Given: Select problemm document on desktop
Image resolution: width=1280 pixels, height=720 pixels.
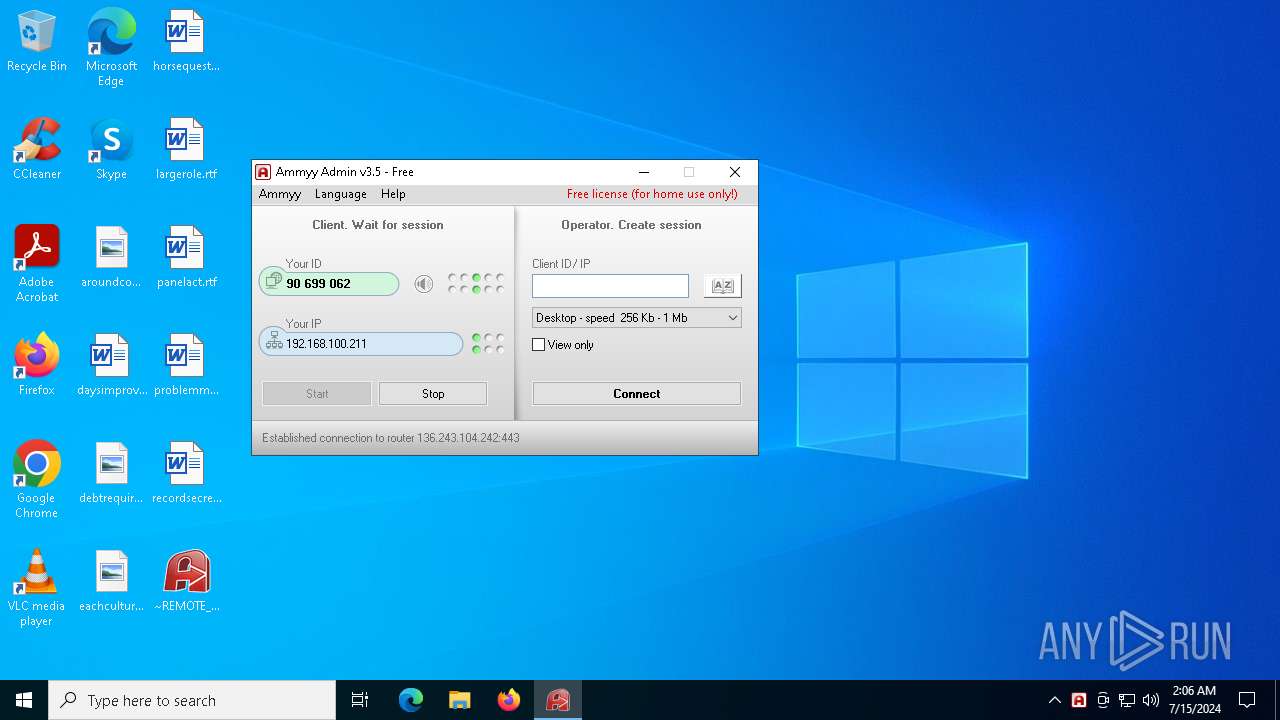Looking at the screenshot, I should click(186, 365).
